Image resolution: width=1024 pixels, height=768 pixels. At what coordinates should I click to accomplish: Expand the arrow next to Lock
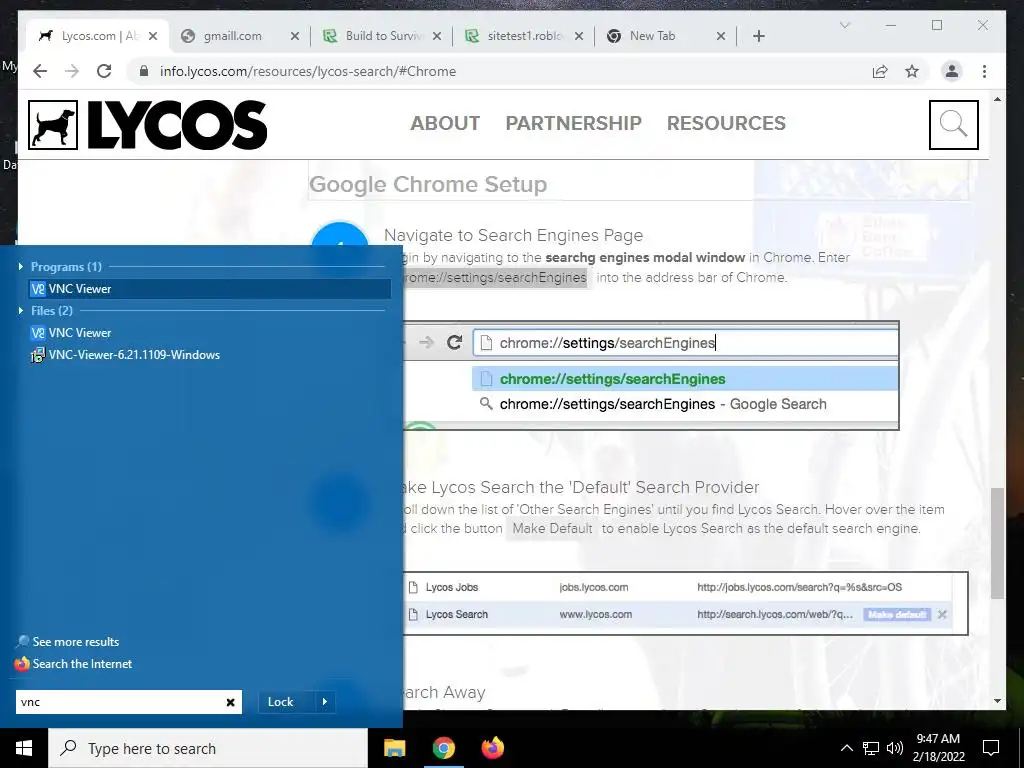click(325, 702)
